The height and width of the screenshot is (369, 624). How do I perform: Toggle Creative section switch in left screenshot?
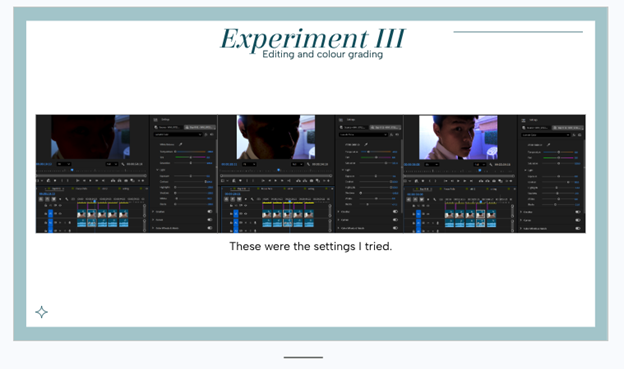pyautogui.click(x=210, y=212)
